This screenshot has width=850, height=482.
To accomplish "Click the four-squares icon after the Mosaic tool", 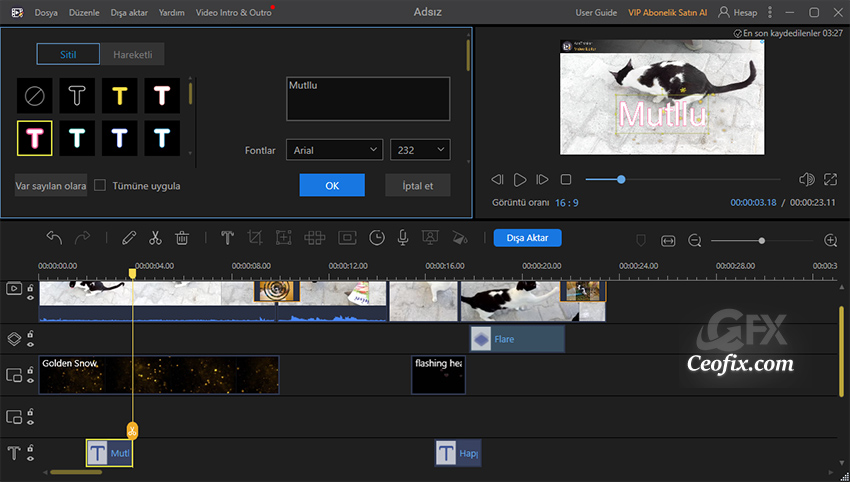I will click(314, 238).
